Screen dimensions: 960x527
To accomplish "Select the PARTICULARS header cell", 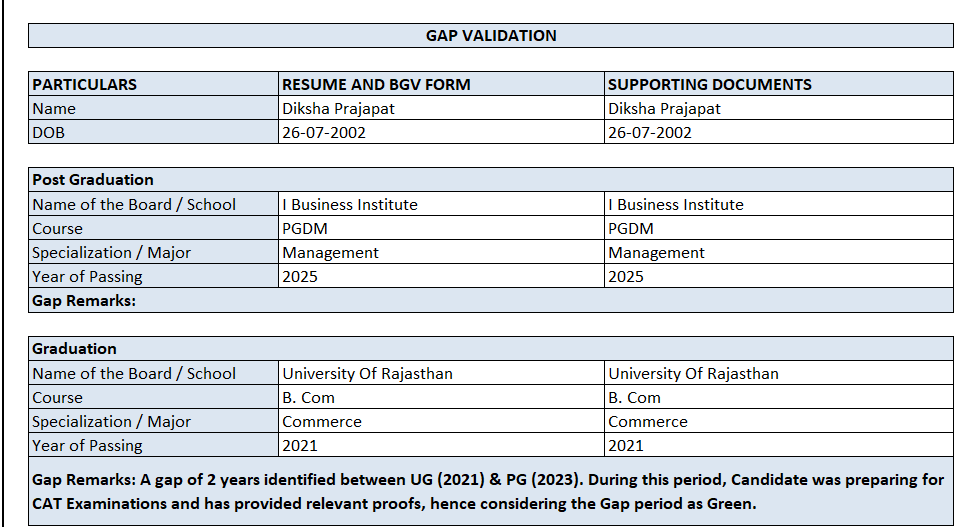I will point(85,85).
